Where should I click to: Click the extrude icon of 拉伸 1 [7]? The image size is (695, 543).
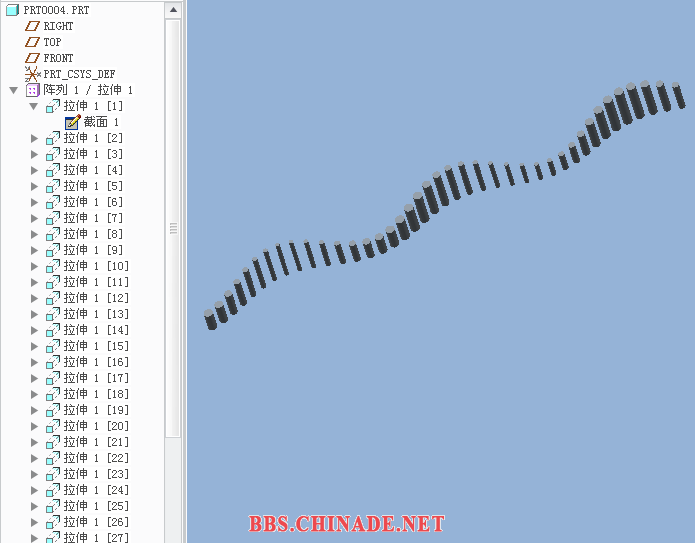click(x=53, y=218)
